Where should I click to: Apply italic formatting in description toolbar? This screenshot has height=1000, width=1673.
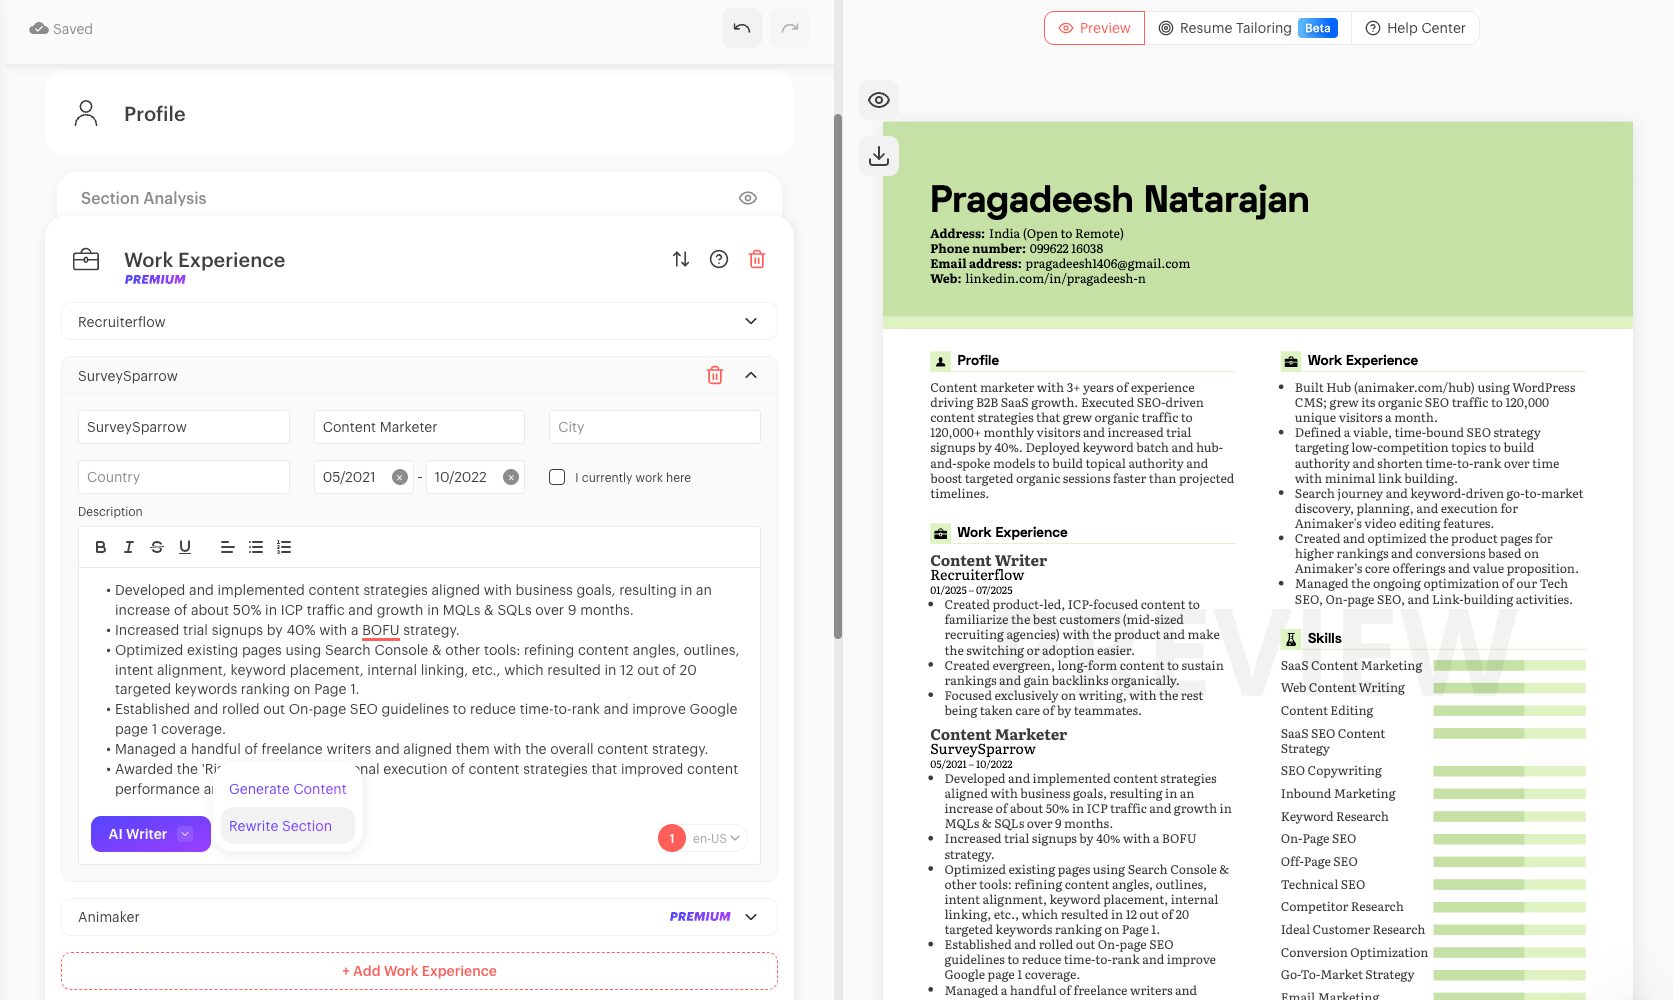click(128, 547)
